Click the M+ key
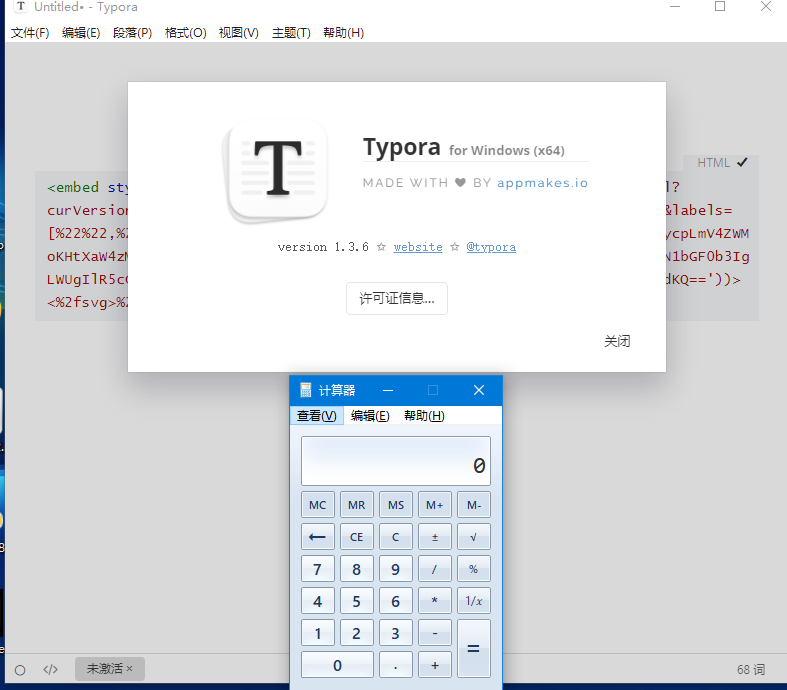The width and height of the screenshot is (787, 690). pos(435,505)
